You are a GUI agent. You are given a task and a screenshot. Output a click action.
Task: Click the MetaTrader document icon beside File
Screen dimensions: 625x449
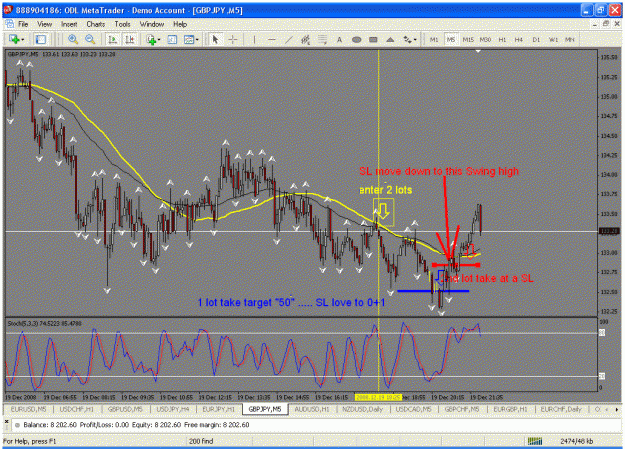pos(9,24)
